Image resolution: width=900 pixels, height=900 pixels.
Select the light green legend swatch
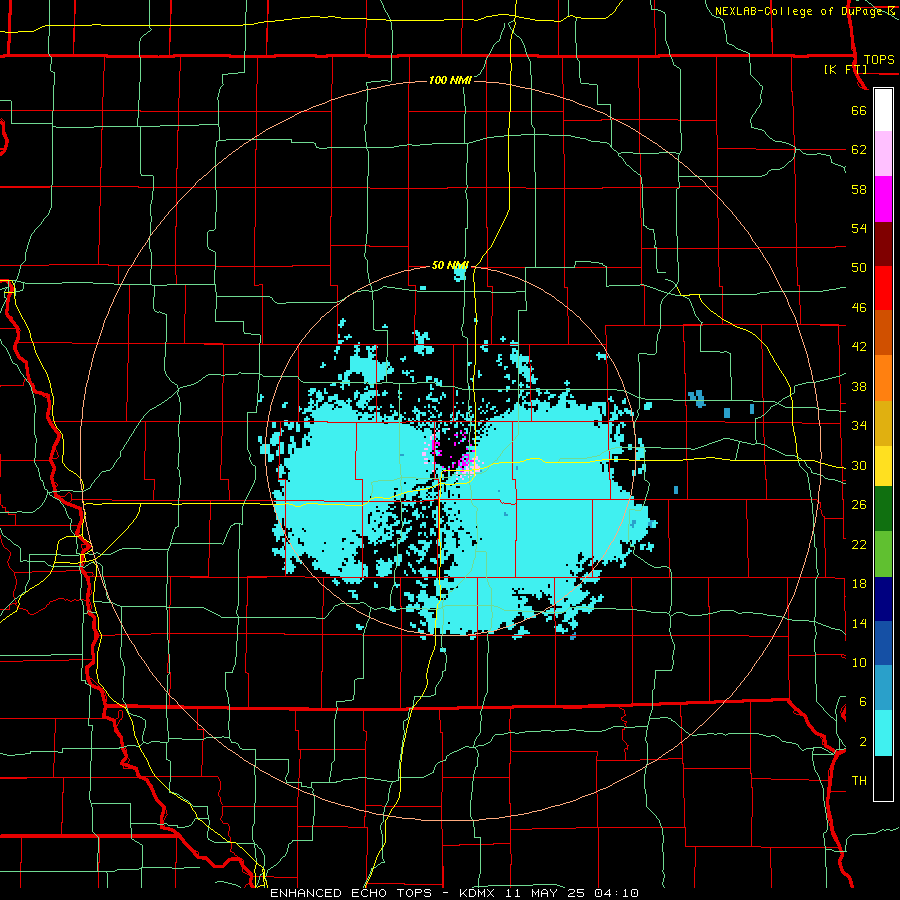click(883, 554)
